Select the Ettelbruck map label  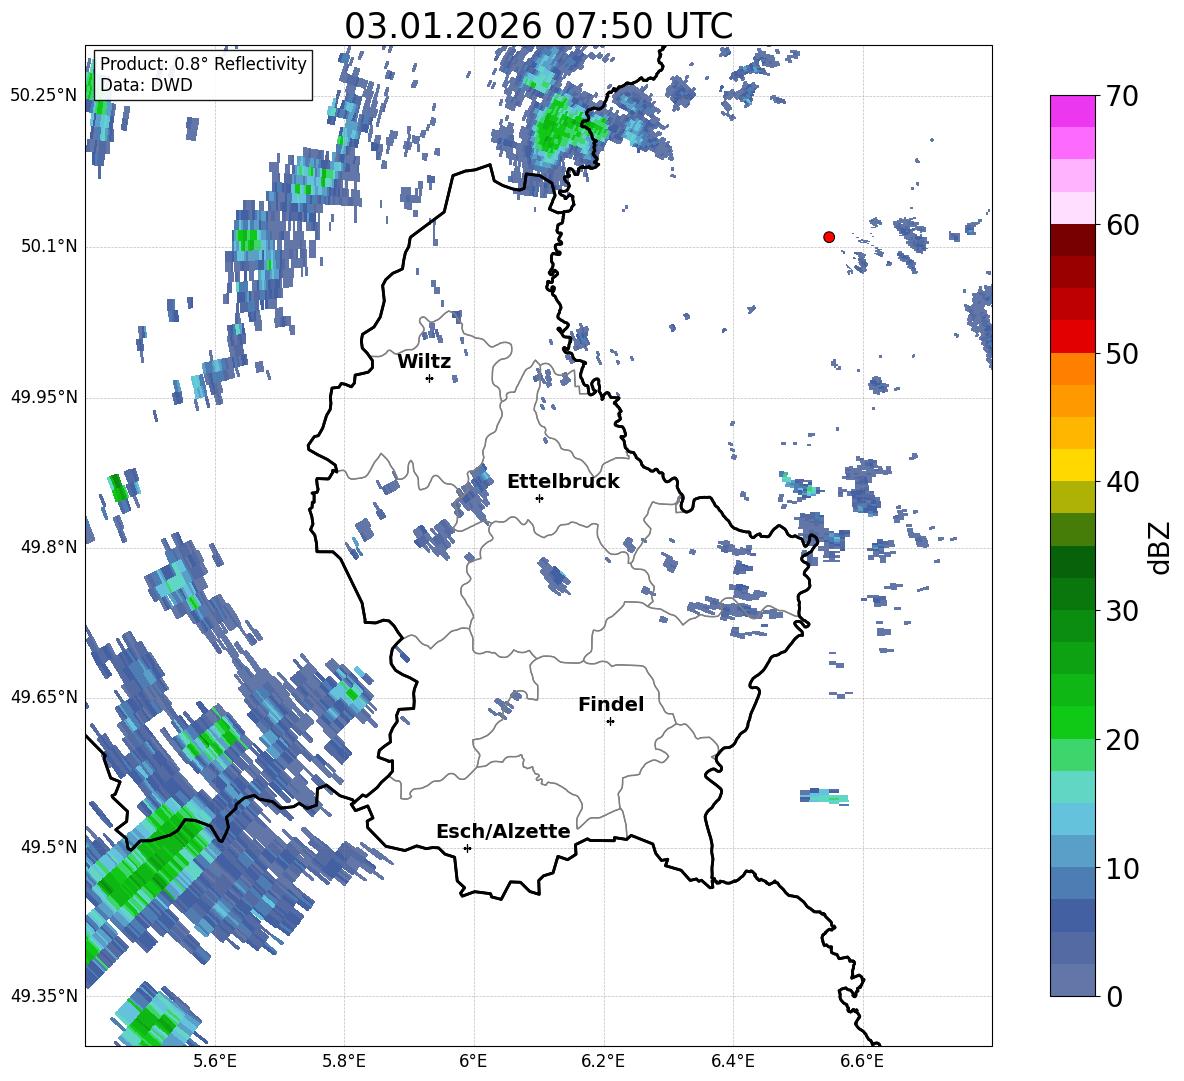point(563,482)
